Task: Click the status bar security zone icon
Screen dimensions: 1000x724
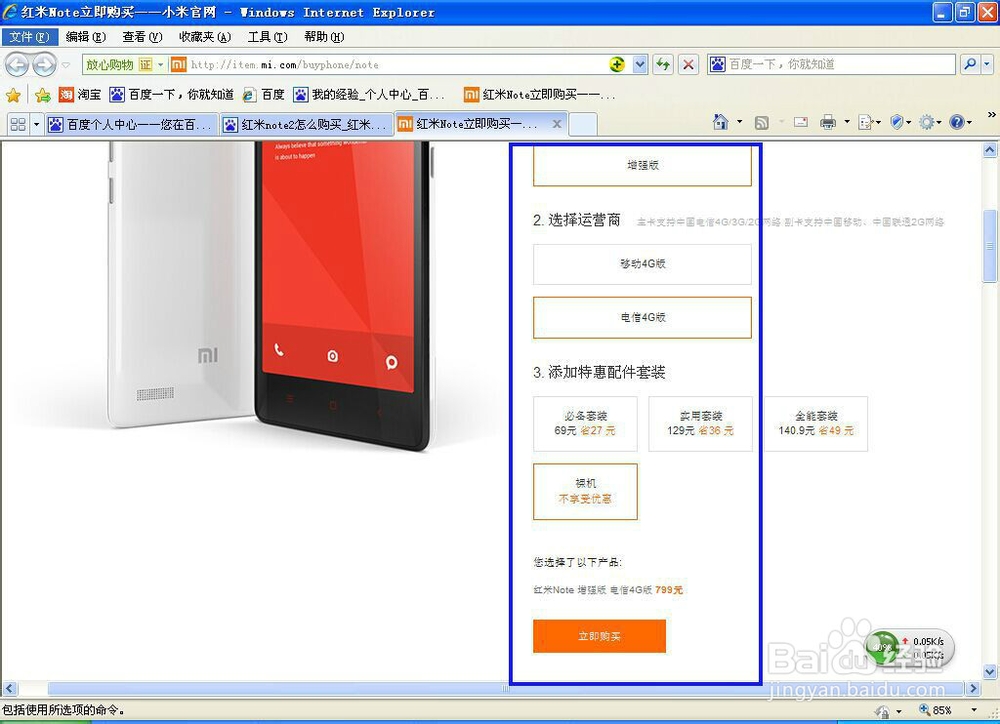Action: pos(883,711)
